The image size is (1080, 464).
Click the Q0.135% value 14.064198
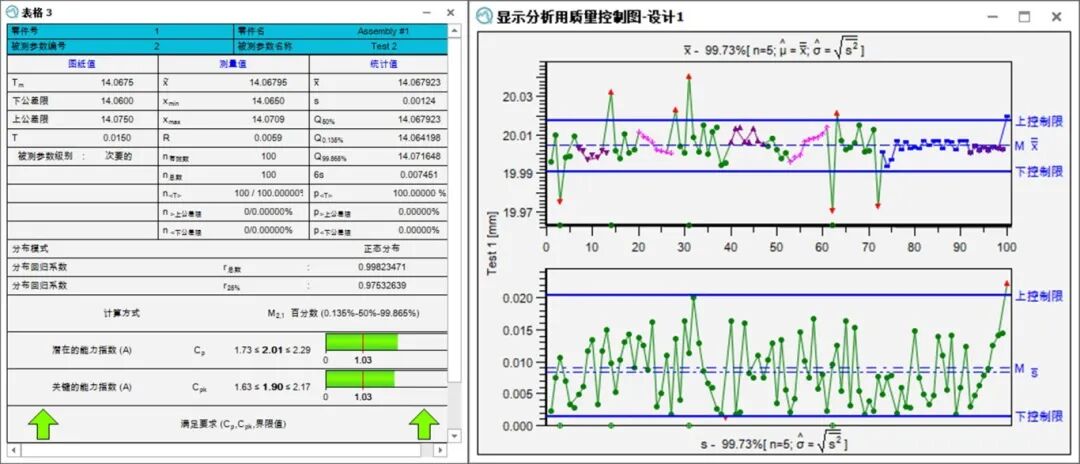coord(419,138)
